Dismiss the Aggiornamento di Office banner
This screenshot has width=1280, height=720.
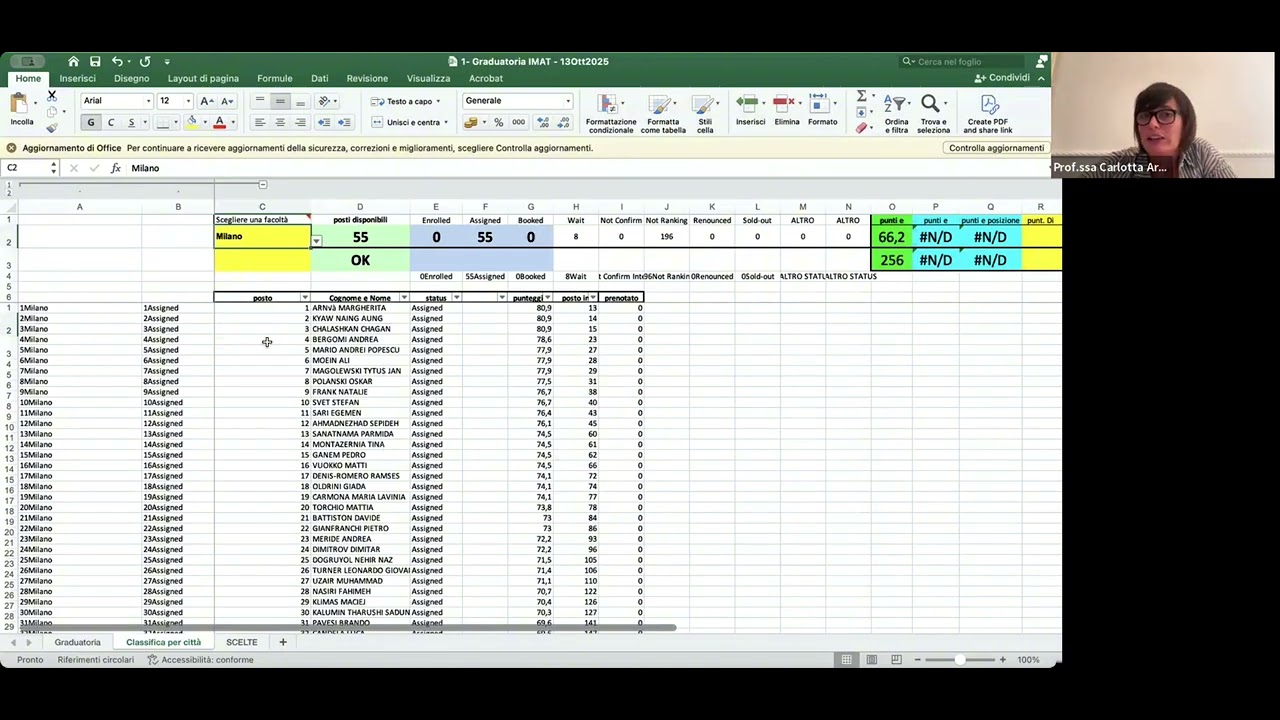(12, 148)
